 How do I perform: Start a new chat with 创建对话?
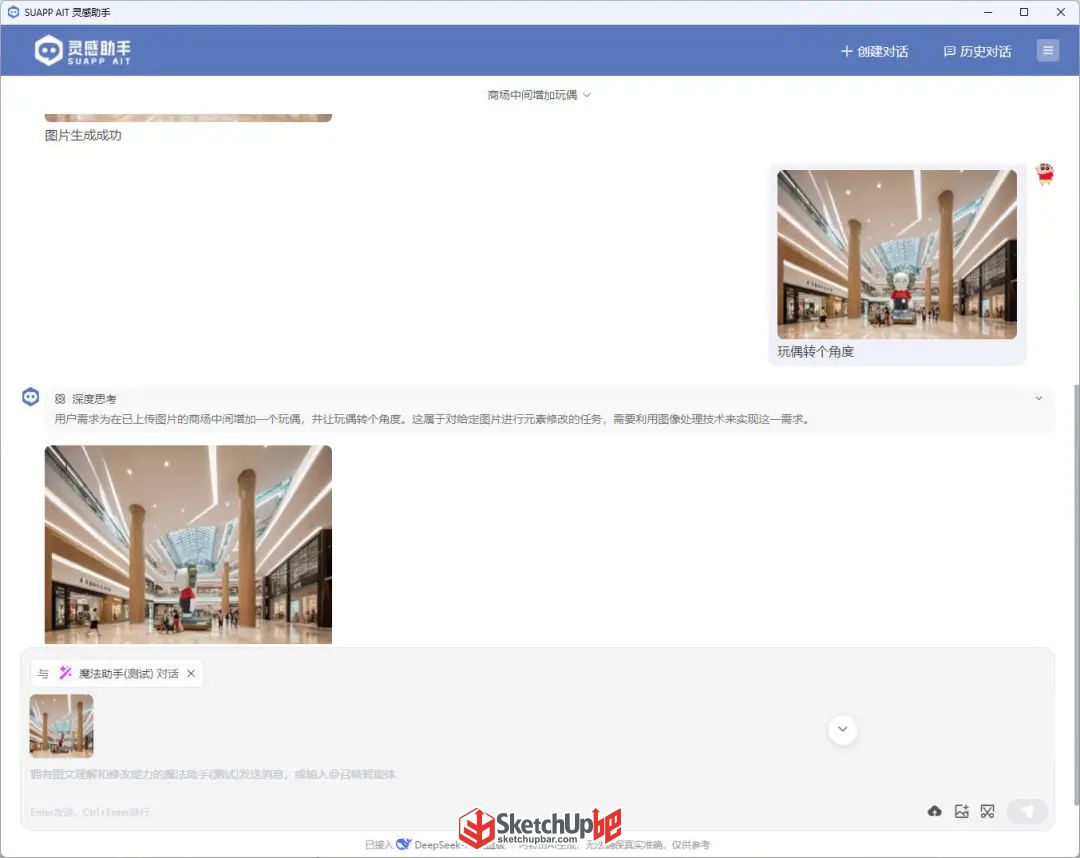coord(874,51)
